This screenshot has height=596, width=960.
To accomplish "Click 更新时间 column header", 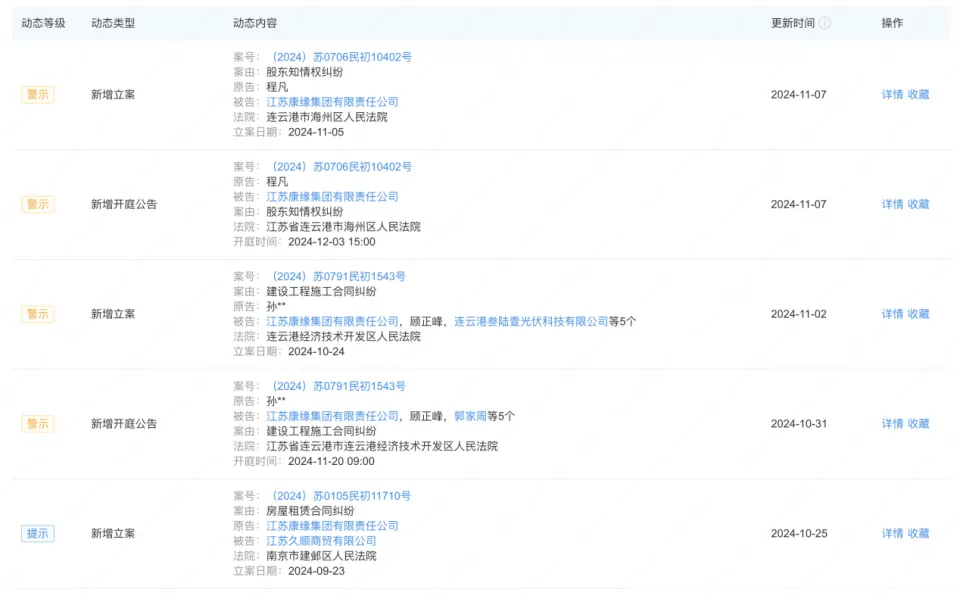I will pyautogui.click(x=793, y=23).
